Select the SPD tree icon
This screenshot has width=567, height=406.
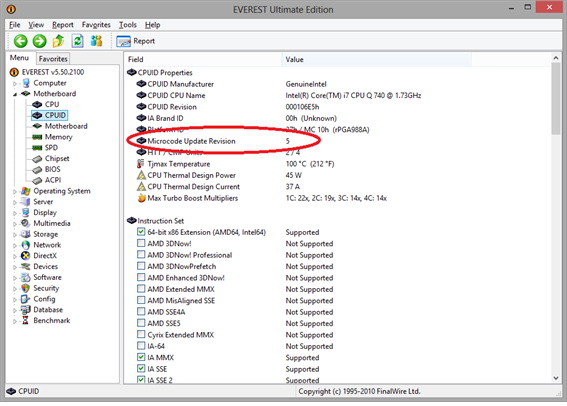coord(37,148)
